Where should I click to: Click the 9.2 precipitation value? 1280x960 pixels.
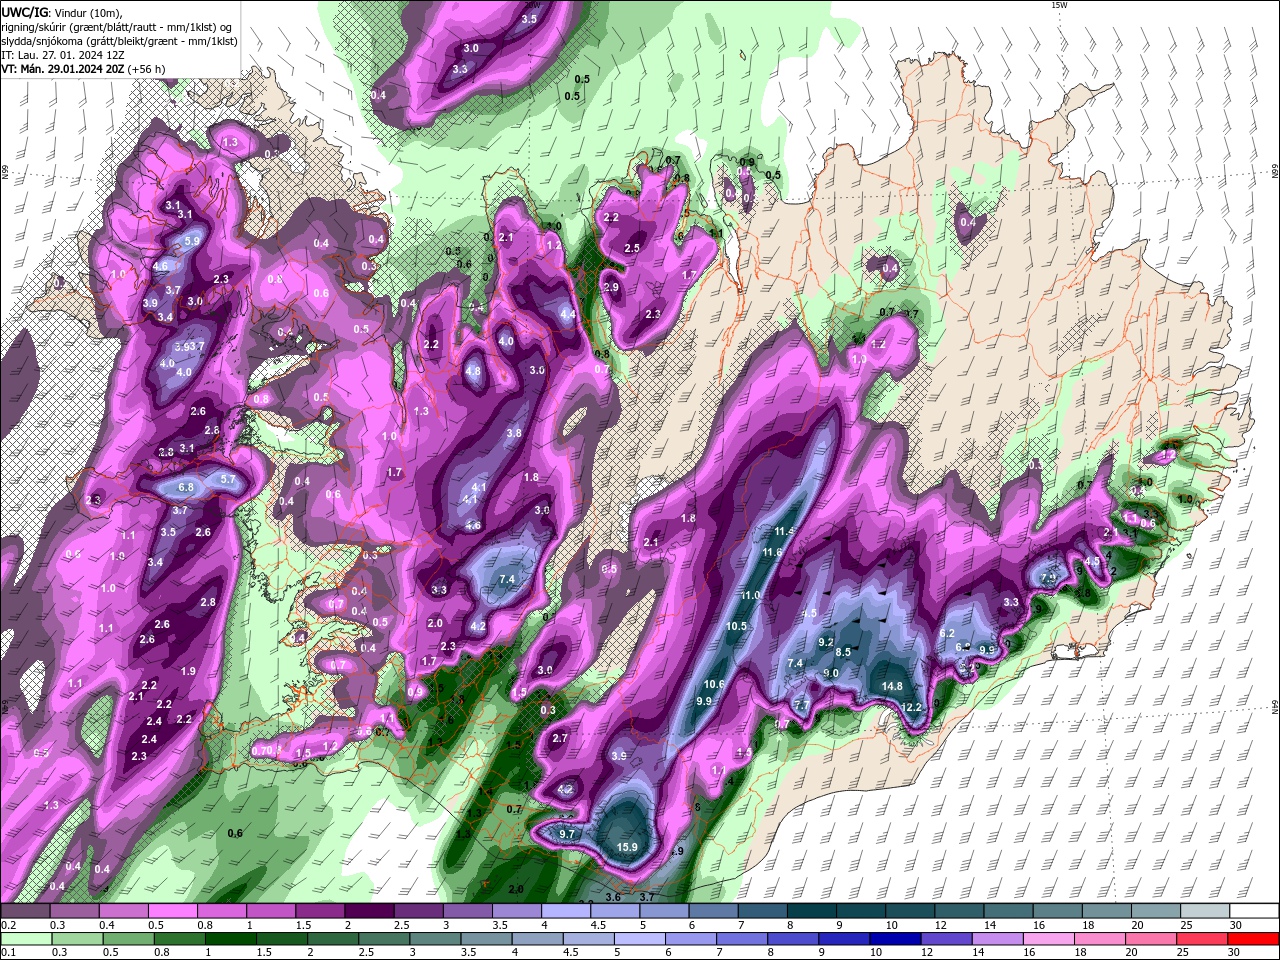(826, 642)
